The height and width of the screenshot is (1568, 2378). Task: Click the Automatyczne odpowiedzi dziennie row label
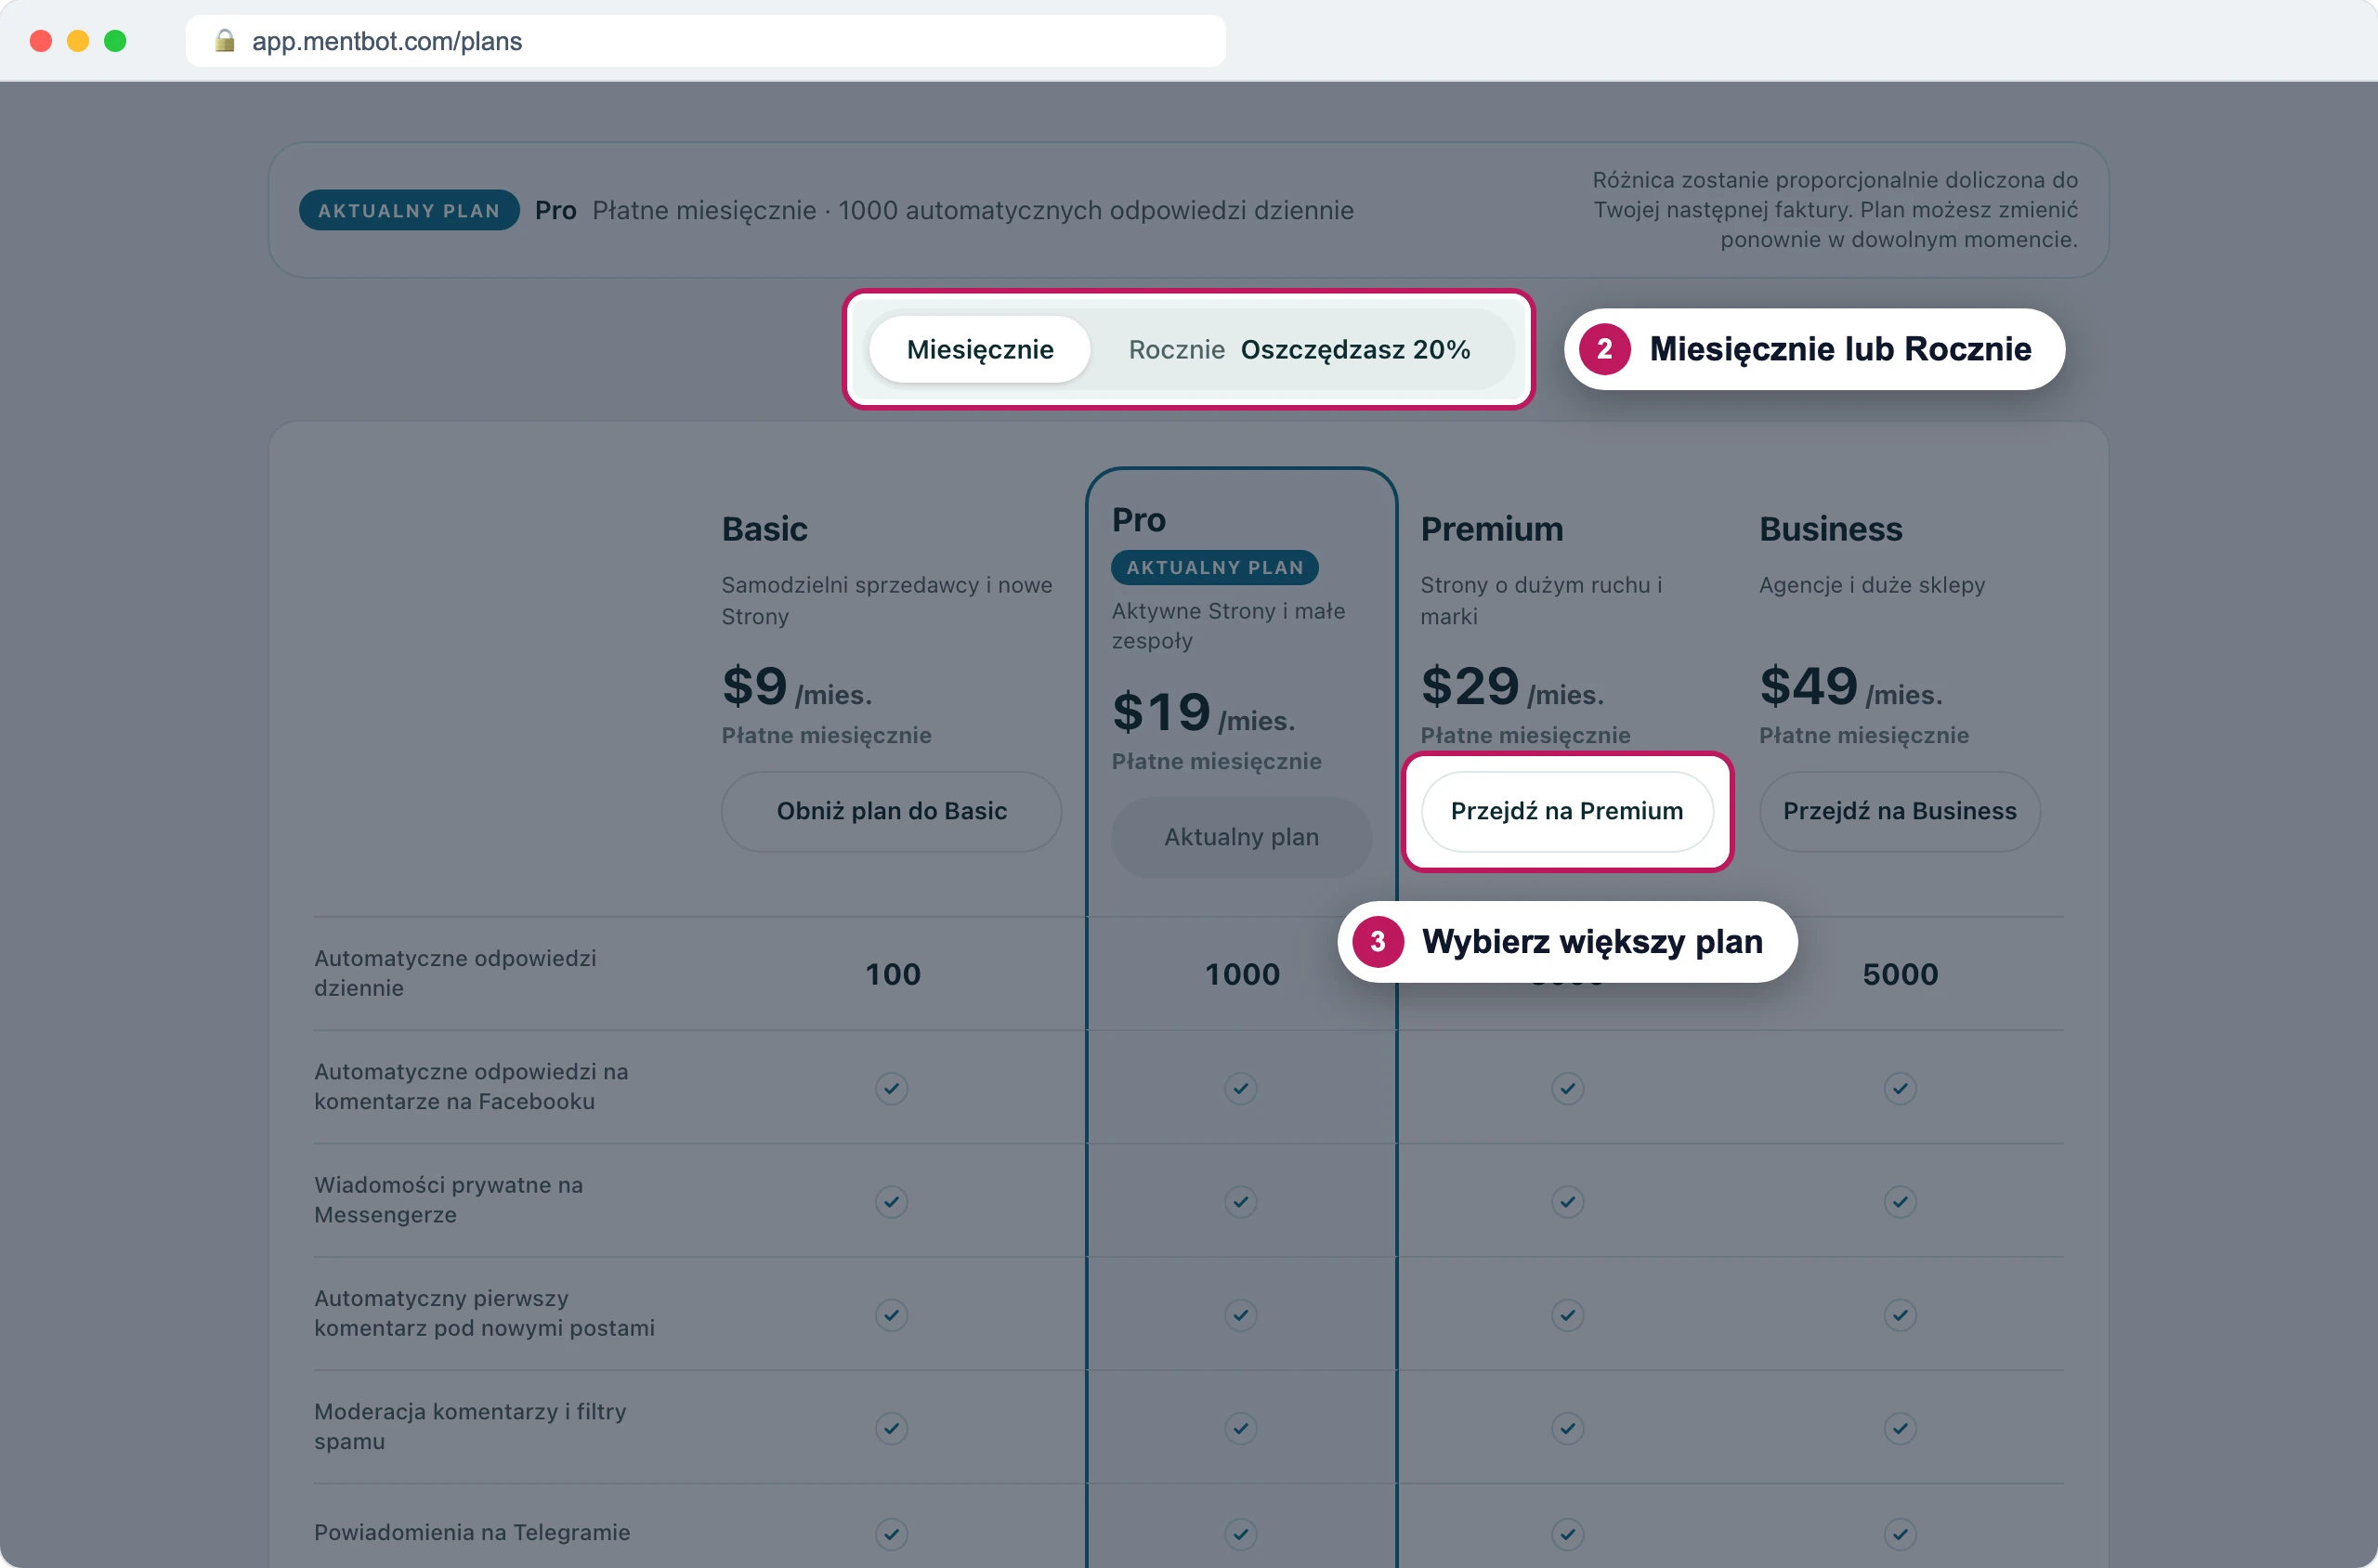455,973
